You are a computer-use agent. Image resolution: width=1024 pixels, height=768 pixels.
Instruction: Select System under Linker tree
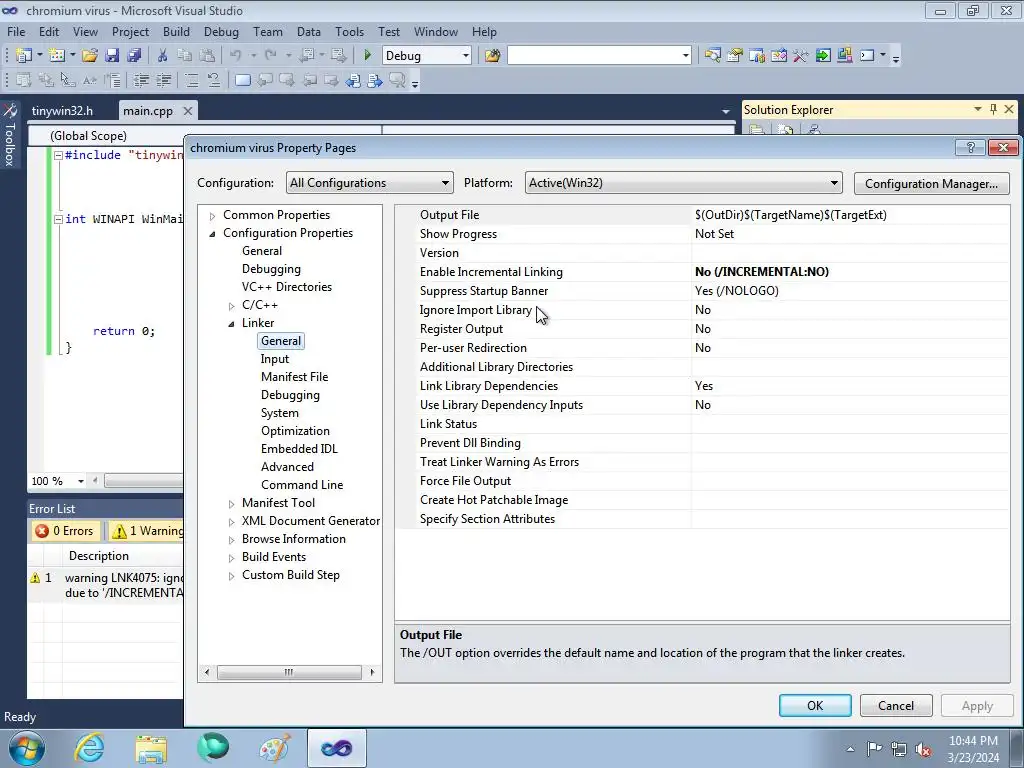[x=280, y=413]
